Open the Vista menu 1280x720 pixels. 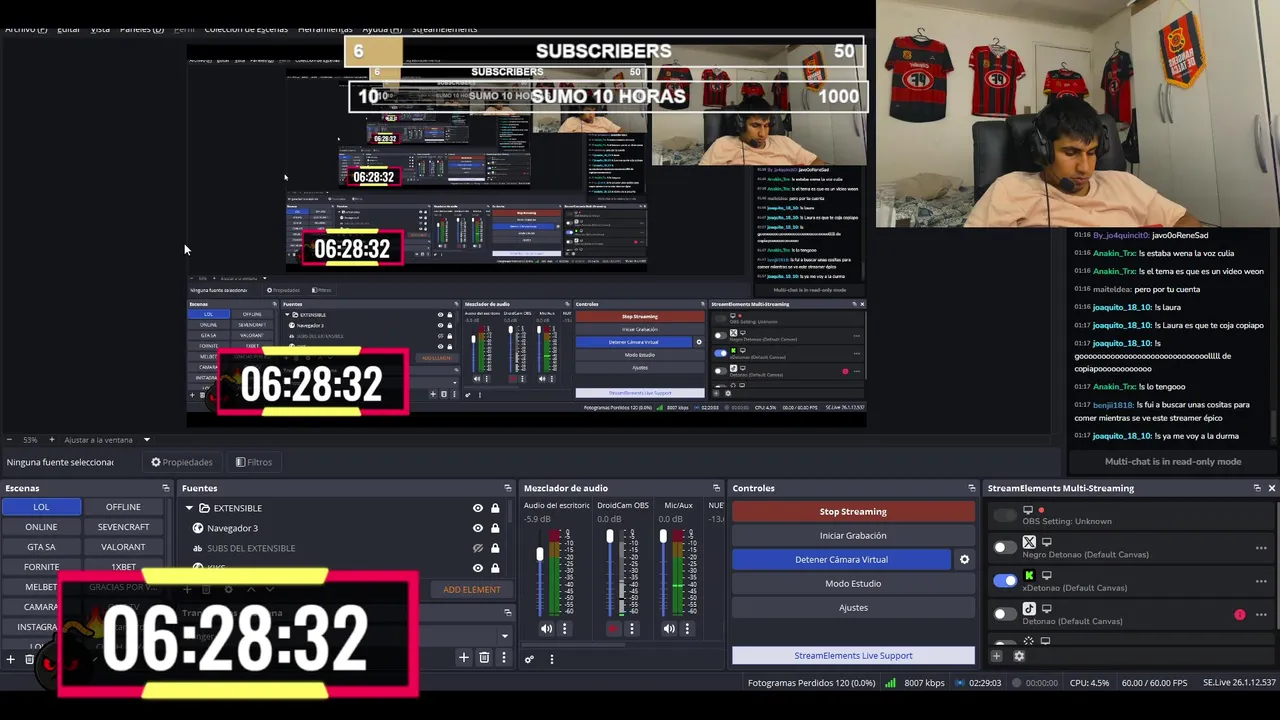tap(101, 29)
